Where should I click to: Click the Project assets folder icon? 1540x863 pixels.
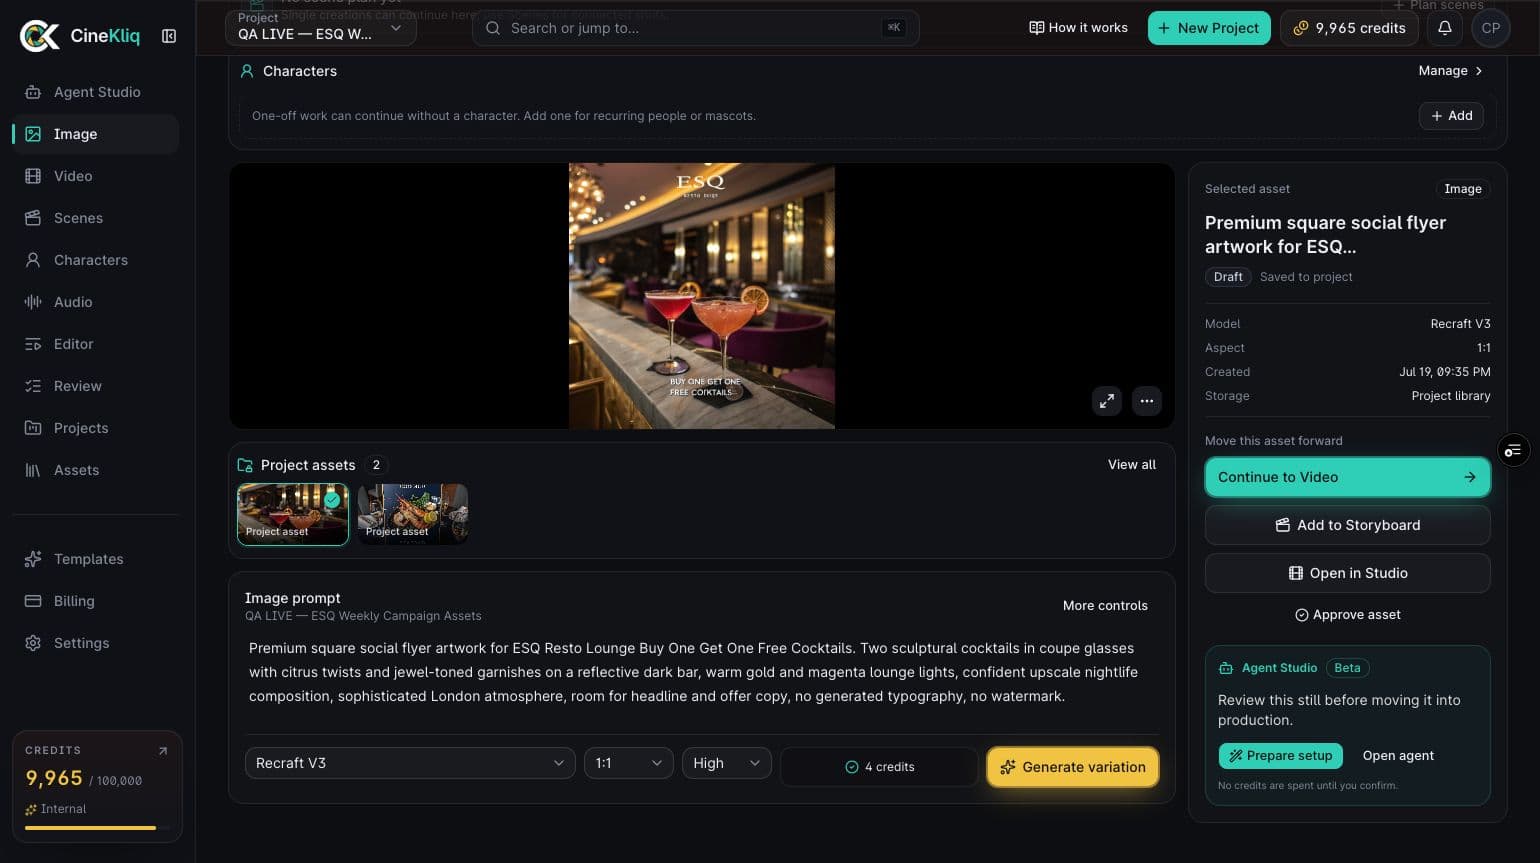click(x=245, y=465)
